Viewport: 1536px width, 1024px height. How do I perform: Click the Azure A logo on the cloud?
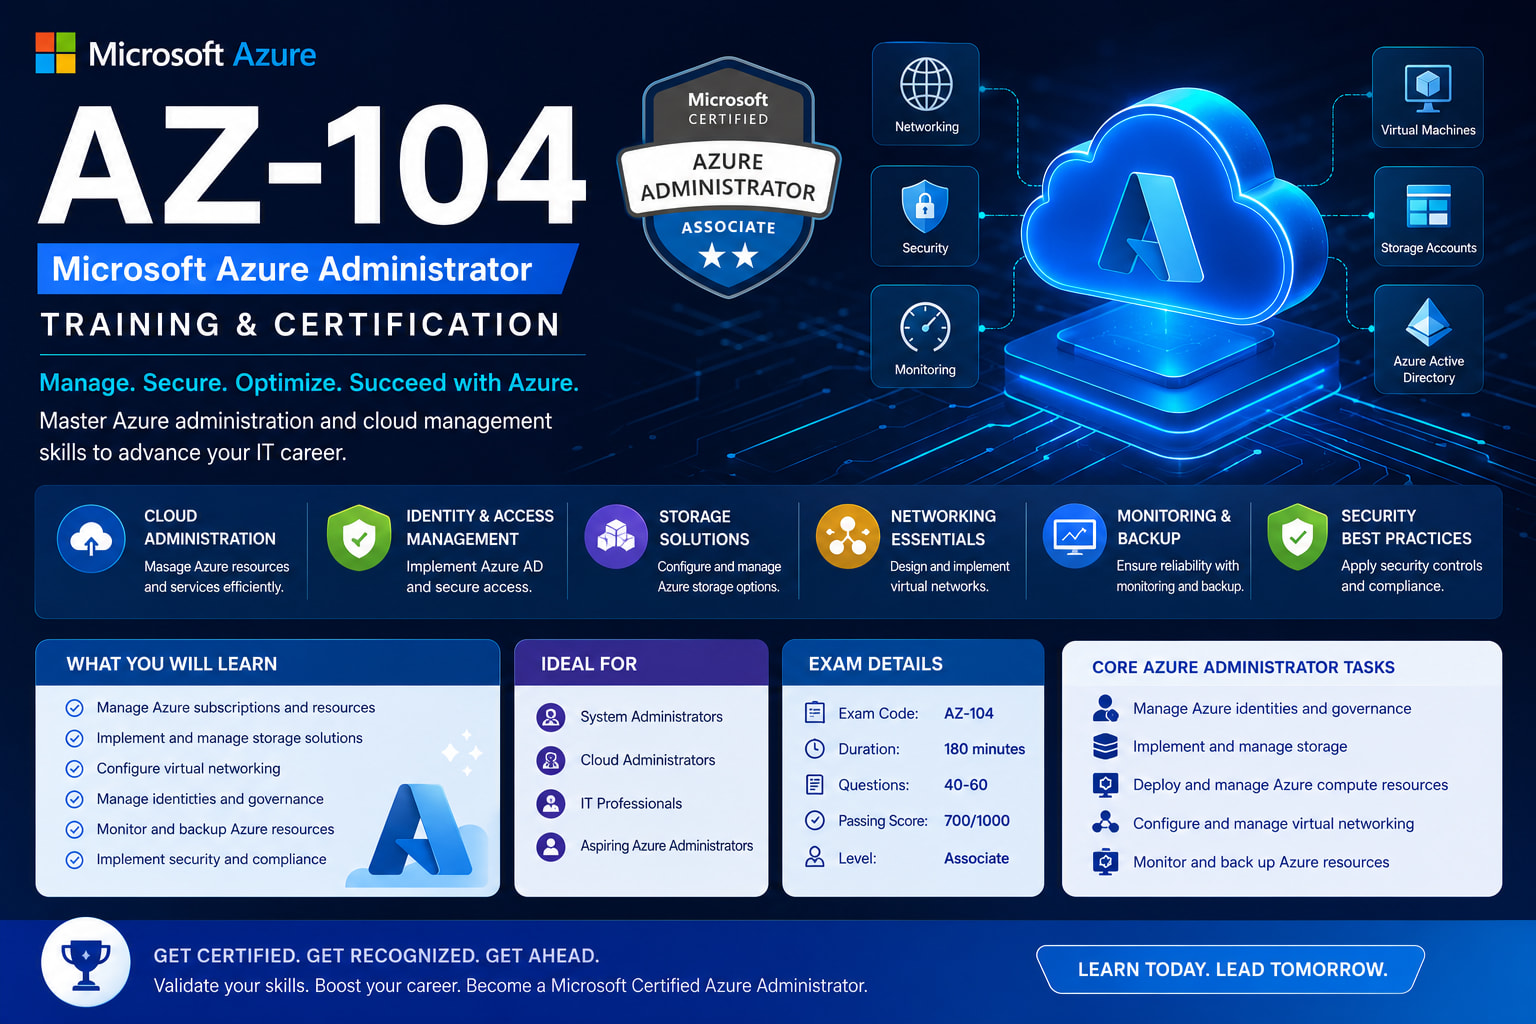(1151, 226)
